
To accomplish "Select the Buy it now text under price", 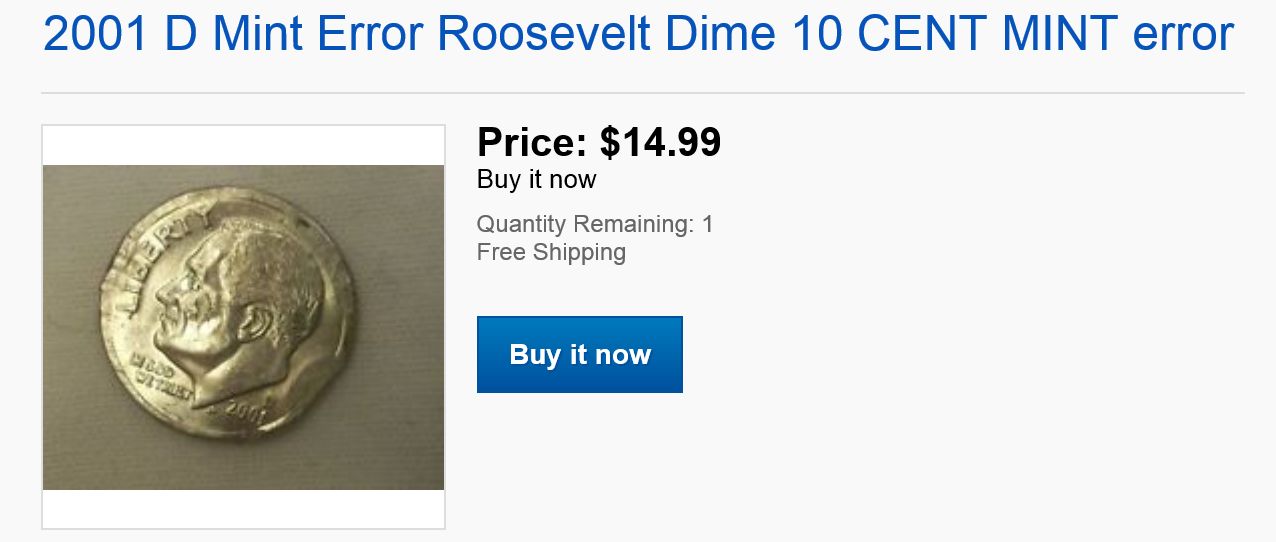I will click(536, 180).
